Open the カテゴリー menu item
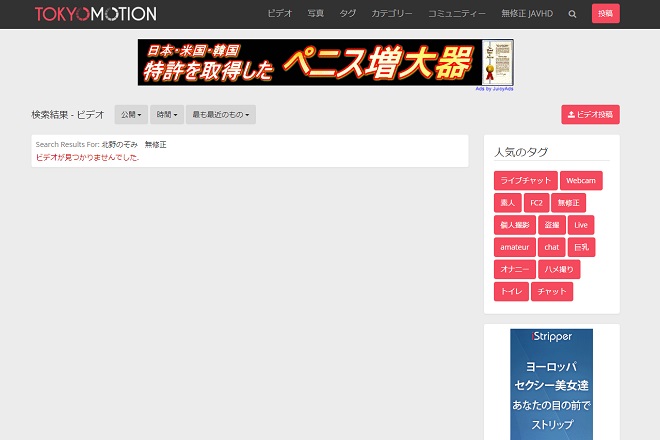This screenshot has height=440, width=660. pyautogui.click(x=391, y=13)
